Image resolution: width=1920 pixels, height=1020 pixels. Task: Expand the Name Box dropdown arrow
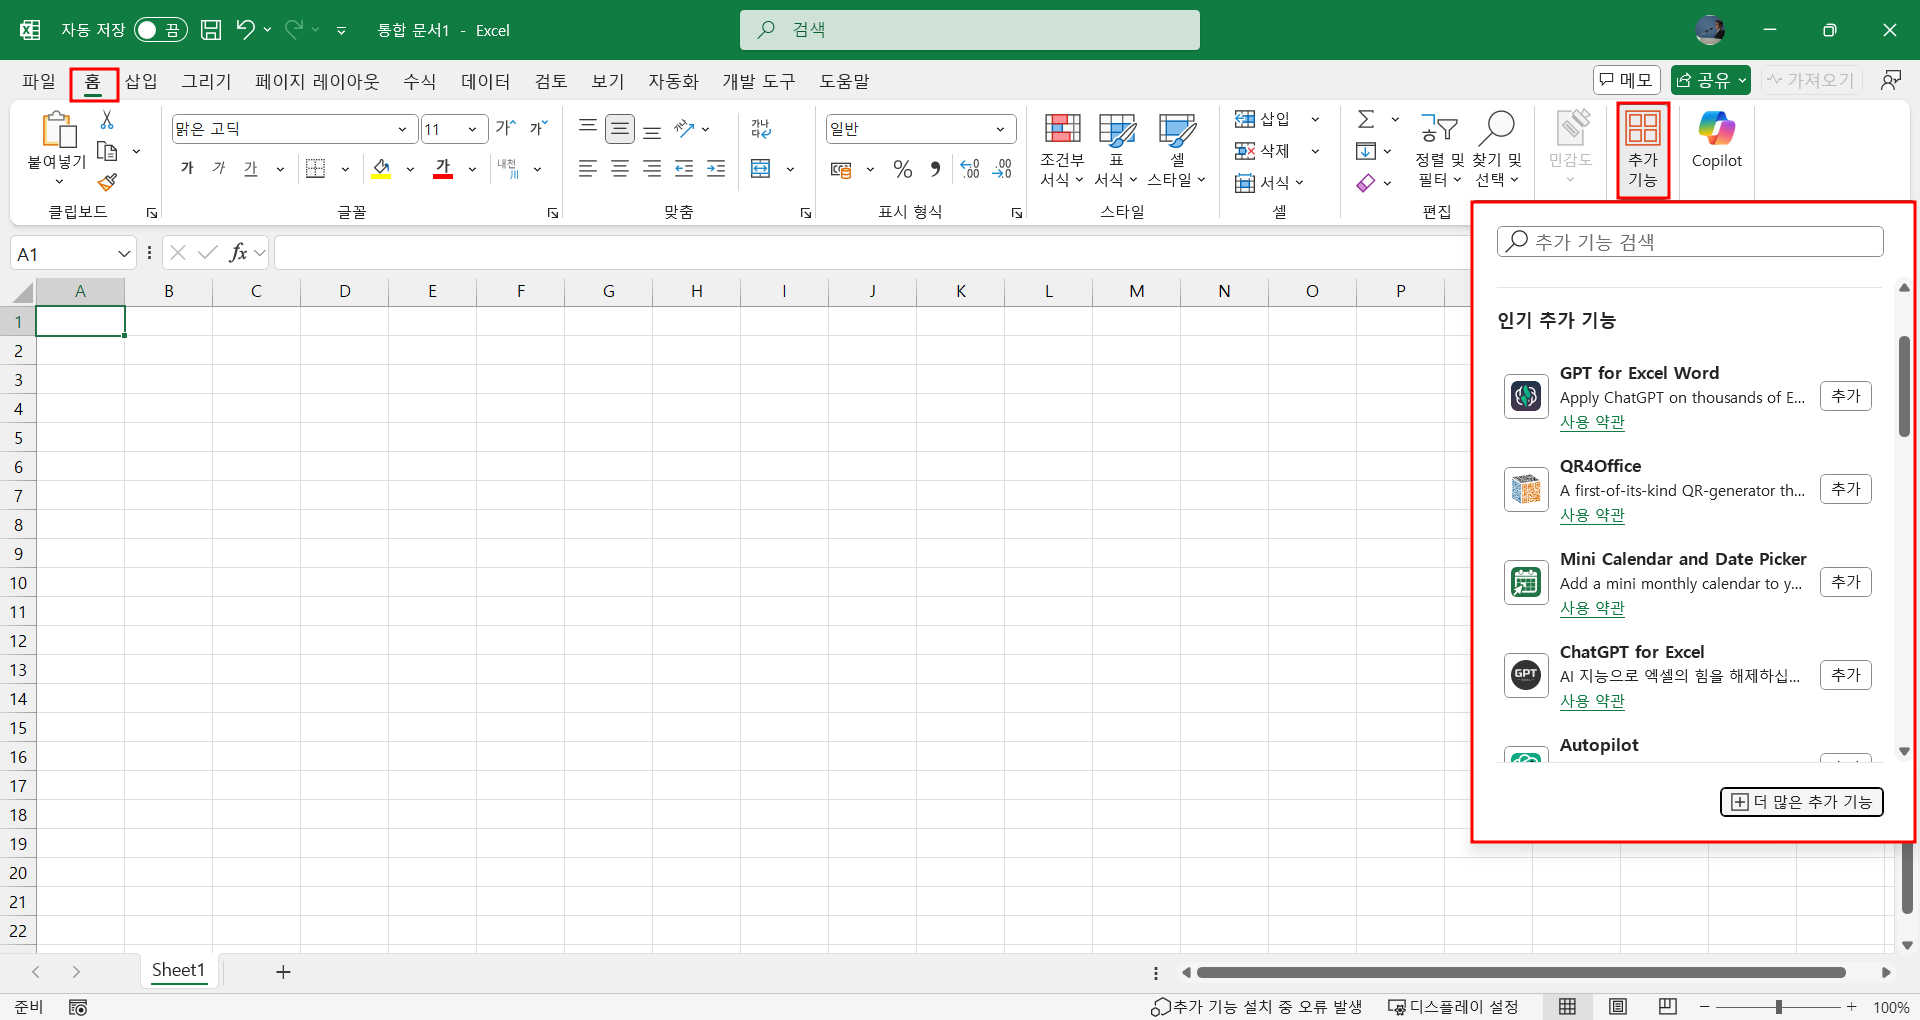[x=124, y=254]
